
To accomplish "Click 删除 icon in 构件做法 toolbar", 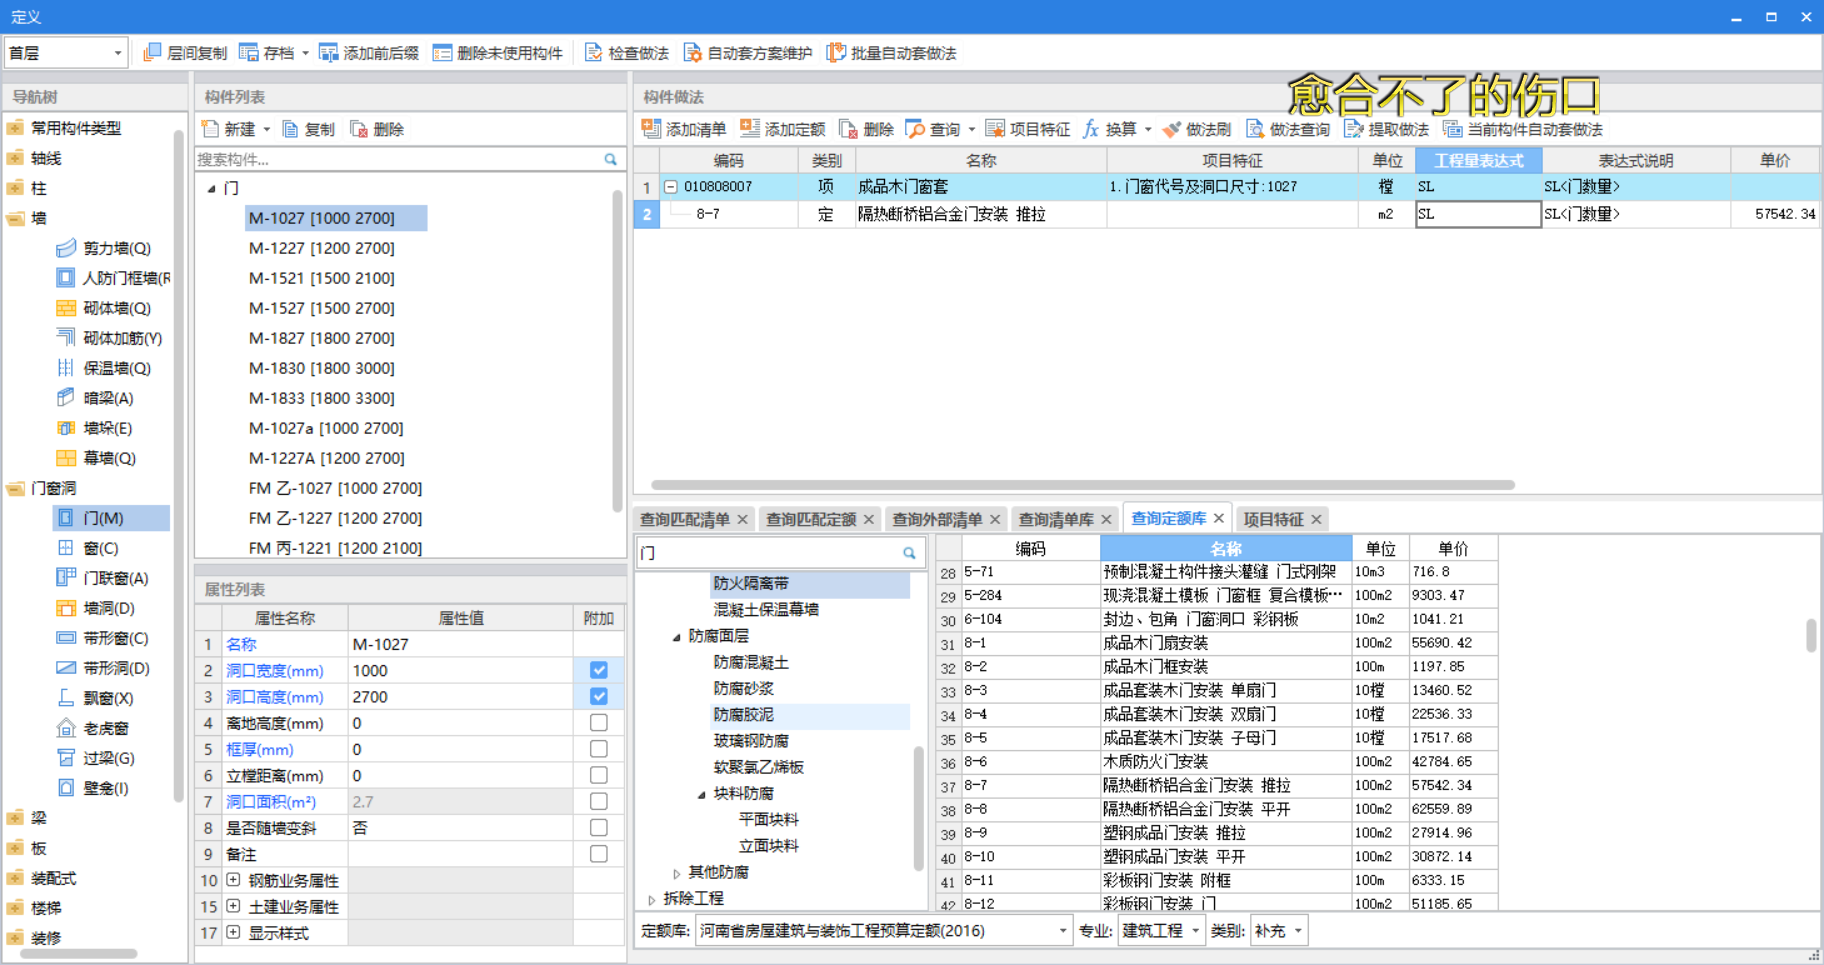I will tap(848, 129).
